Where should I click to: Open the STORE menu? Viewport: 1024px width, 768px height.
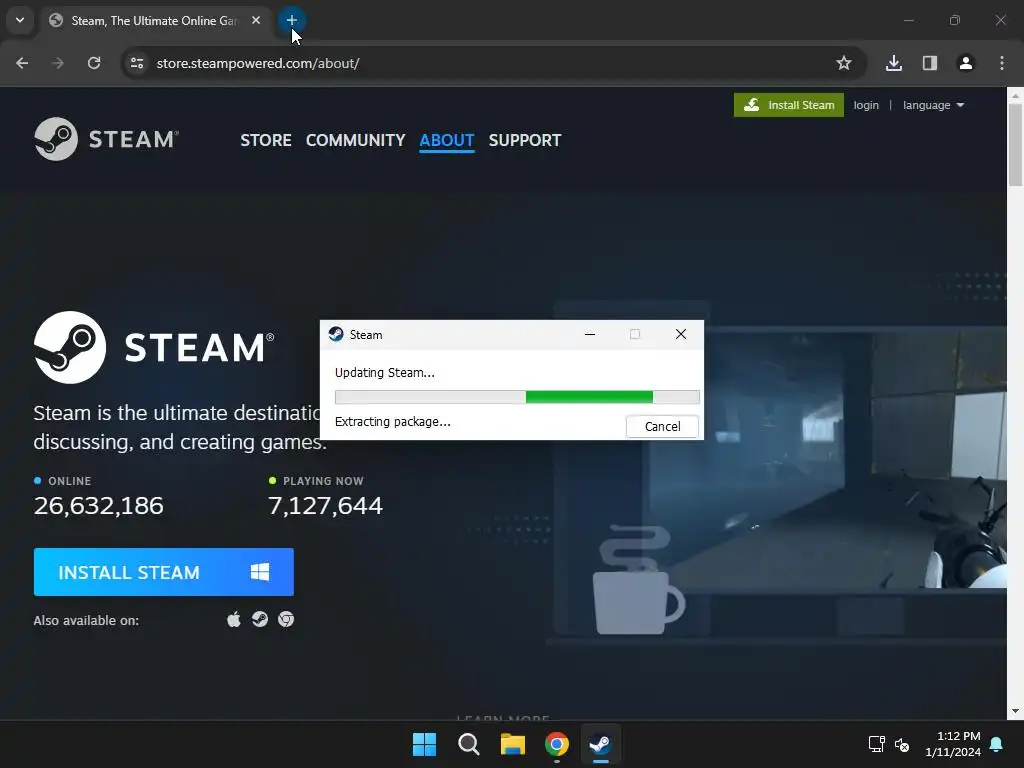tap(266, 140)
